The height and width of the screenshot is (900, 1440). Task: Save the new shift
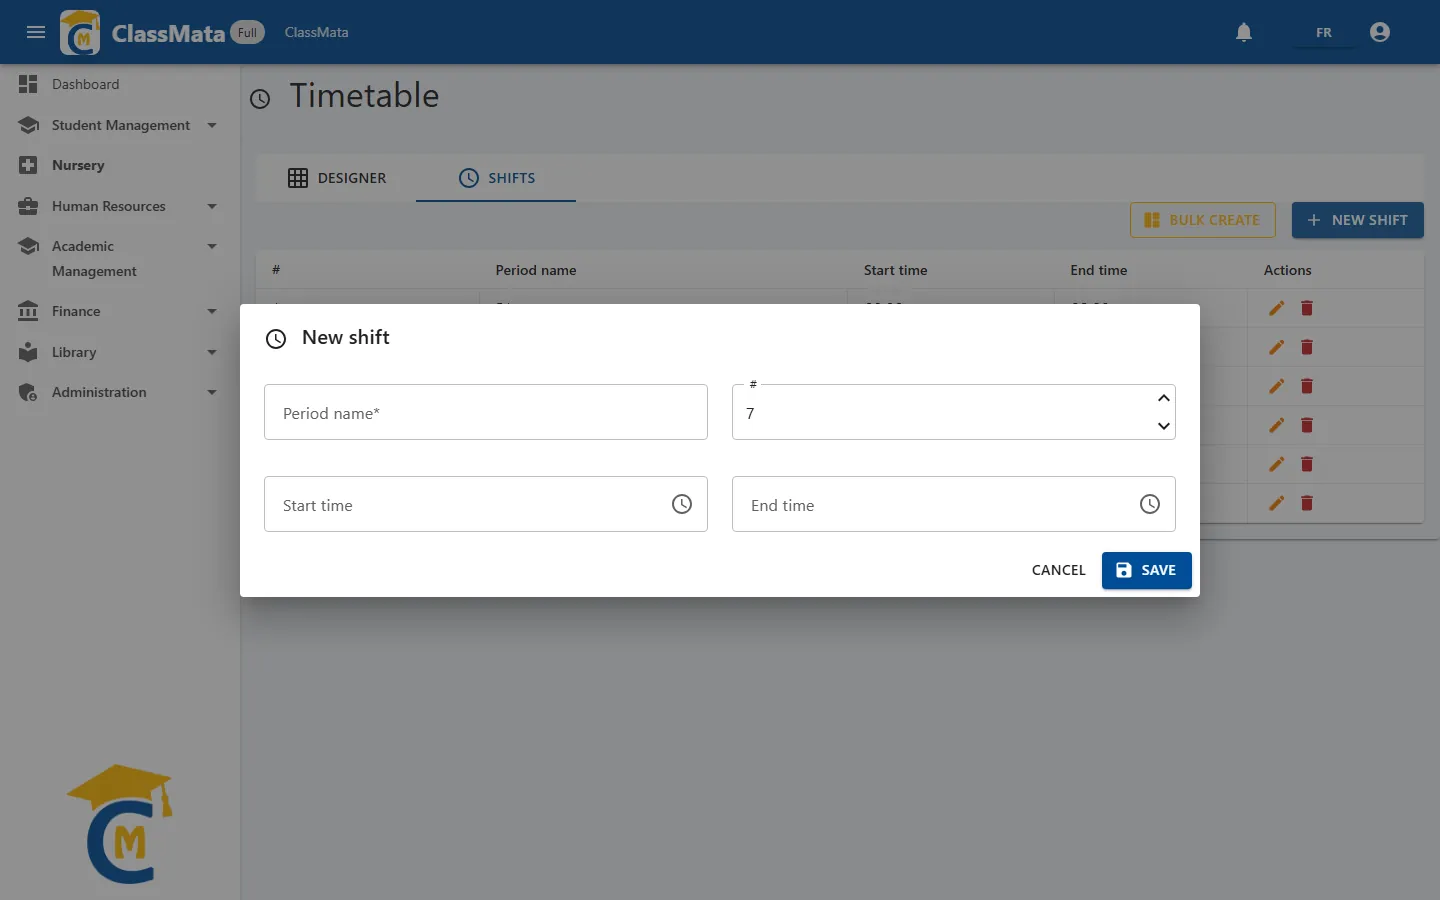pos(1146,570)
